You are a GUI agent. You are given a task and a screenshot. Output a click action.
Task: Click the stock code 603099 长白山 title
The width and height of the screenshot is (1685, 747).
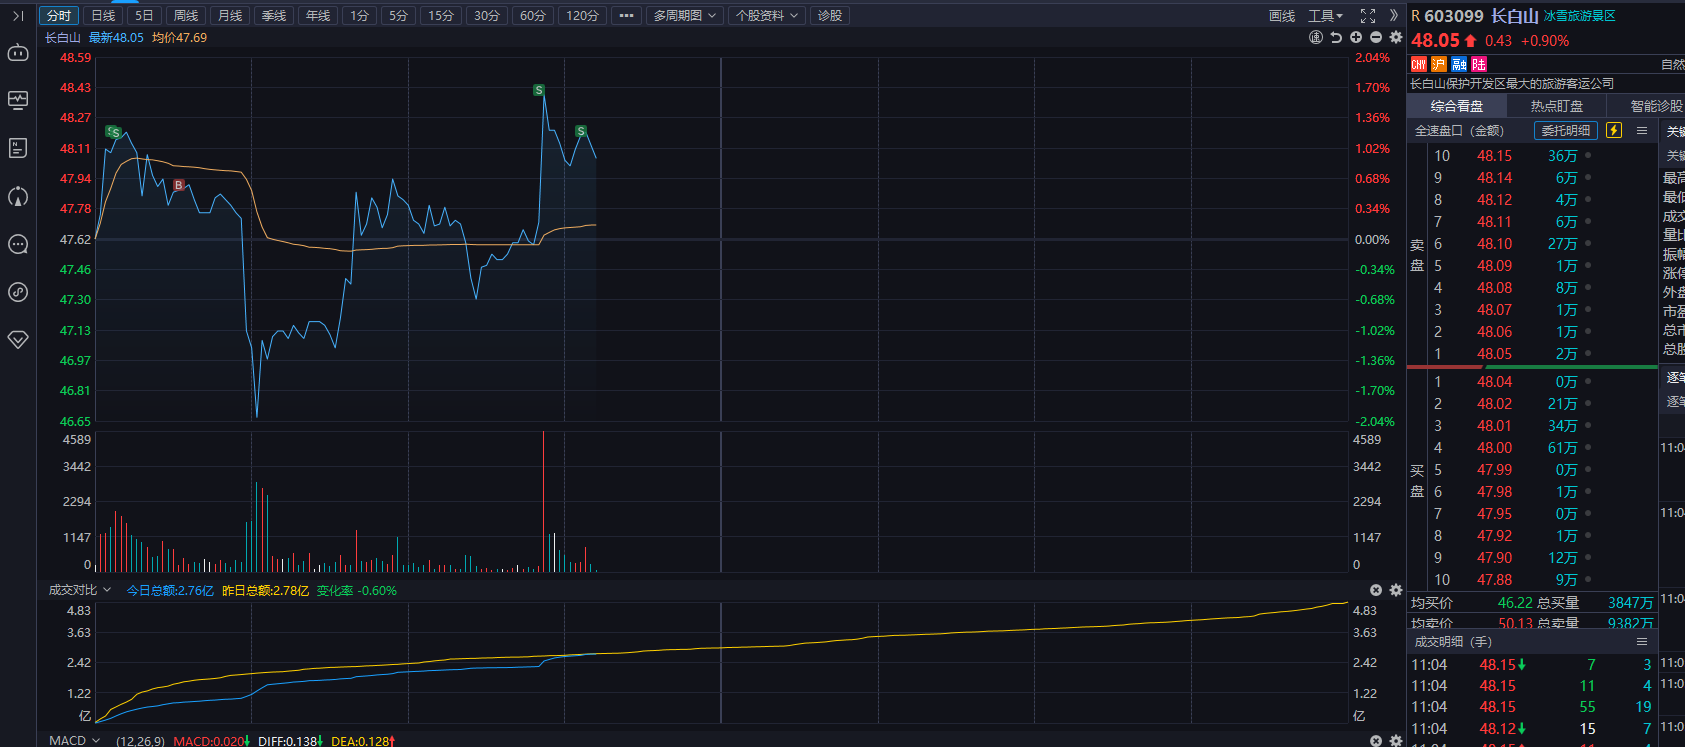tap(1481, 16)
